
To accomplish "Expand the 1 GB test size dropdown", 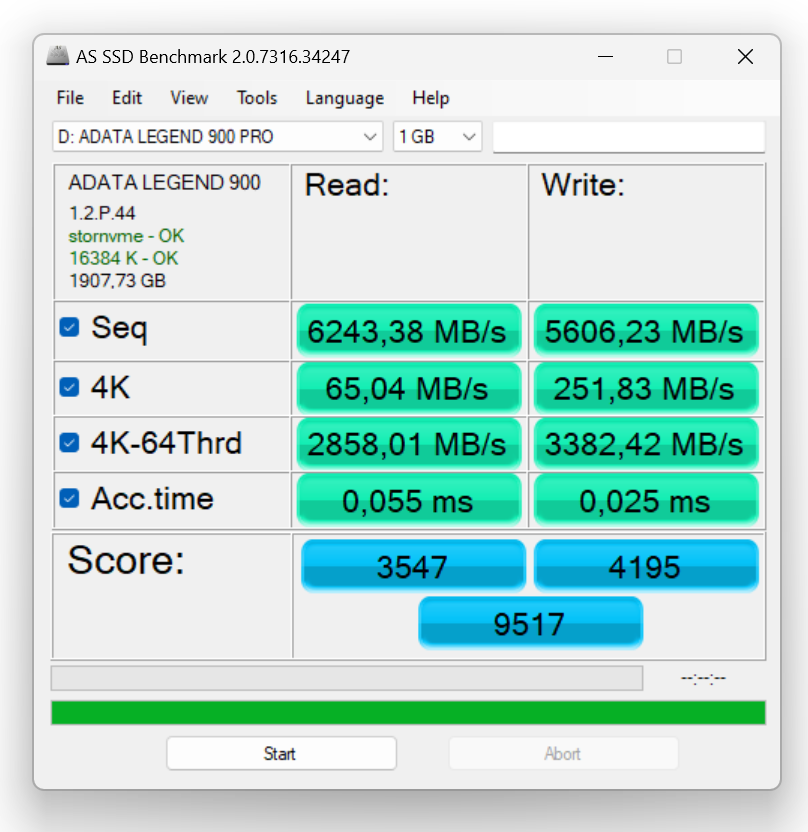I will pos(438,137).
